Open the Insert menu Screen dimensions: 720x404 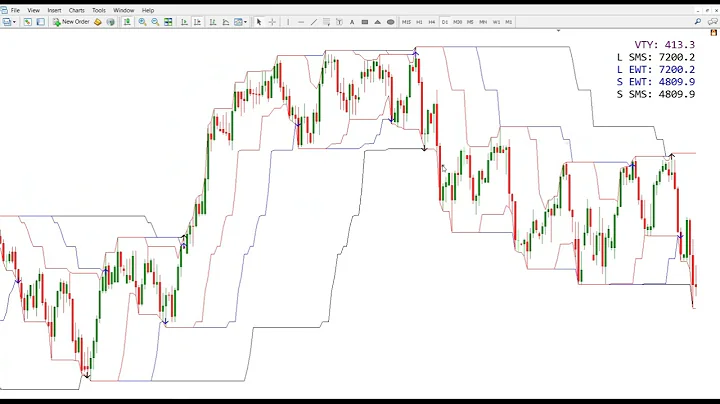tap(54, 10)
